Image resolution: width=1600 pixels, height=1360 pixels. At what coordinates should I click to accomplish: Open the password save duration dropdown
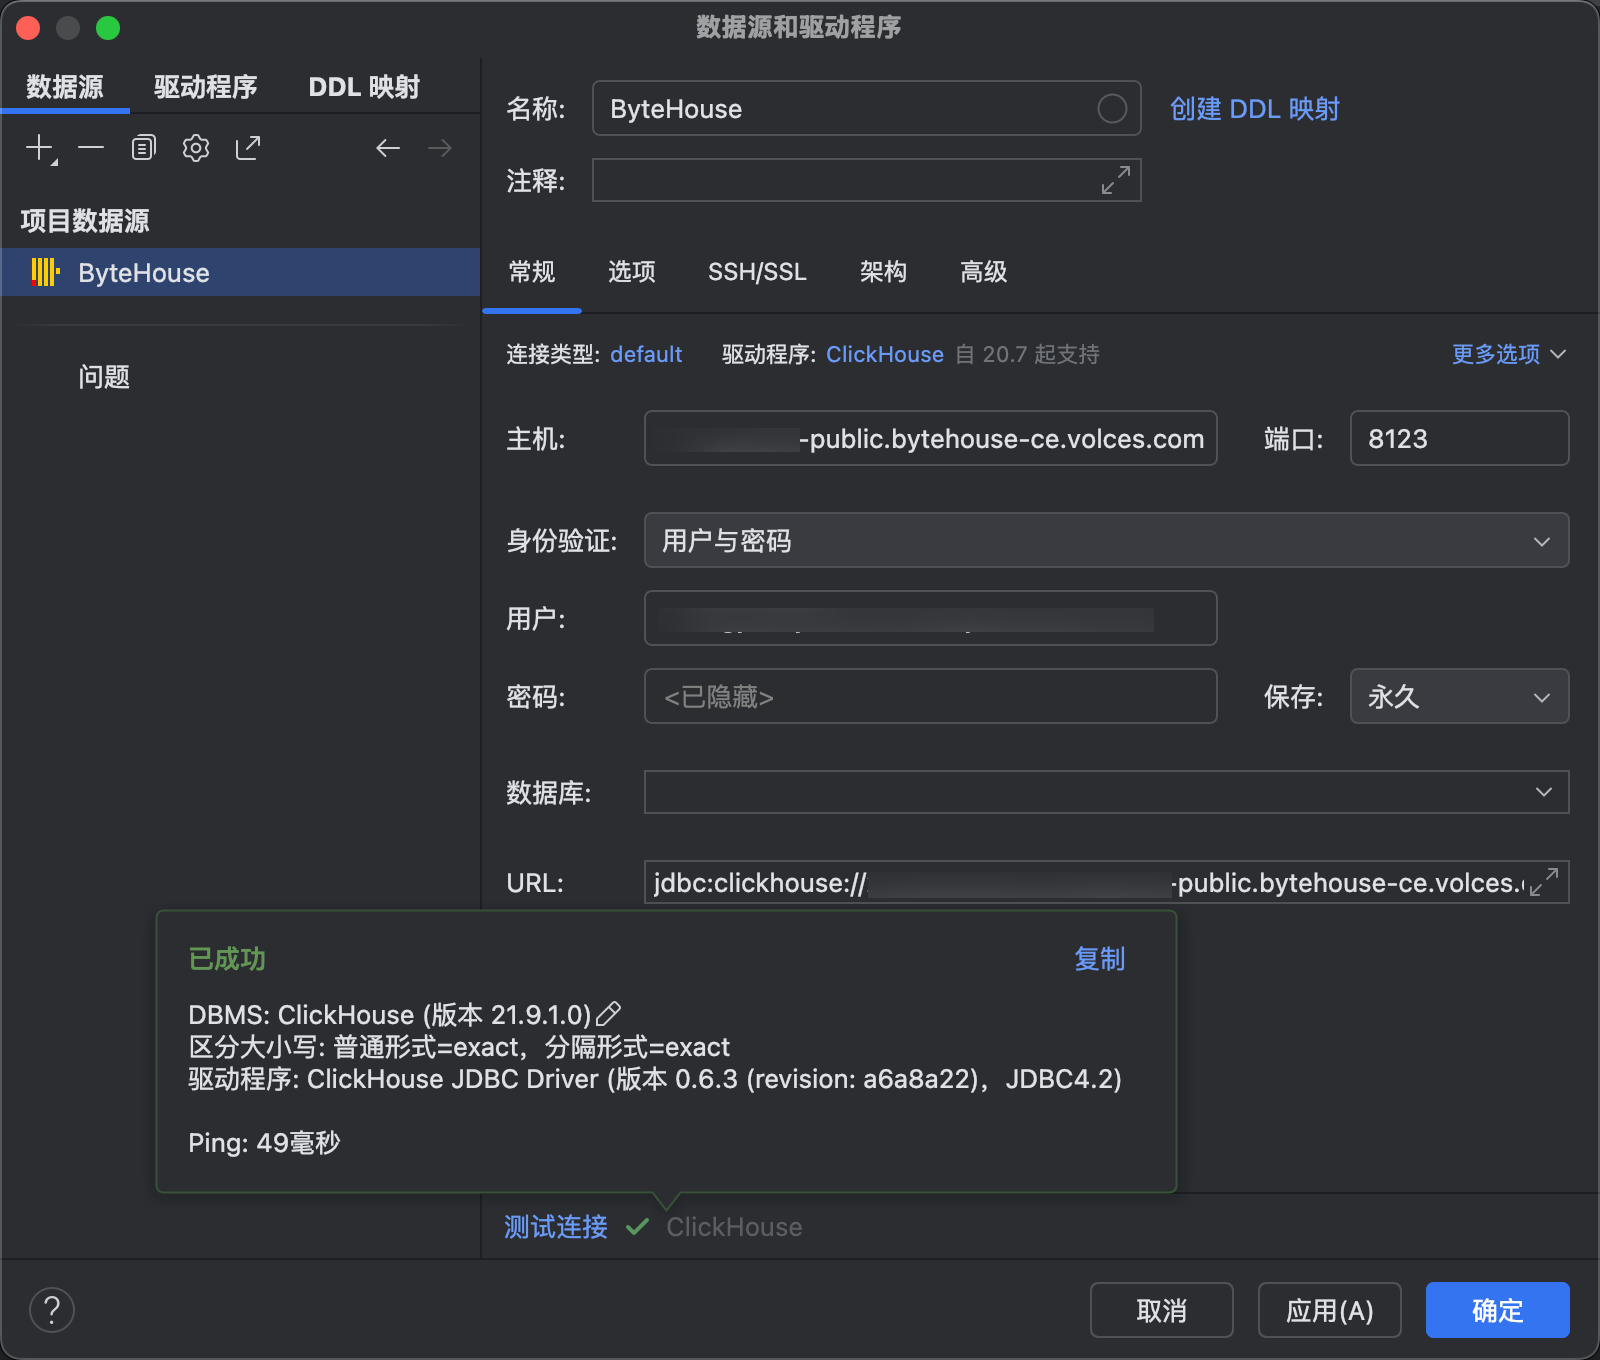coord(1458,697)
